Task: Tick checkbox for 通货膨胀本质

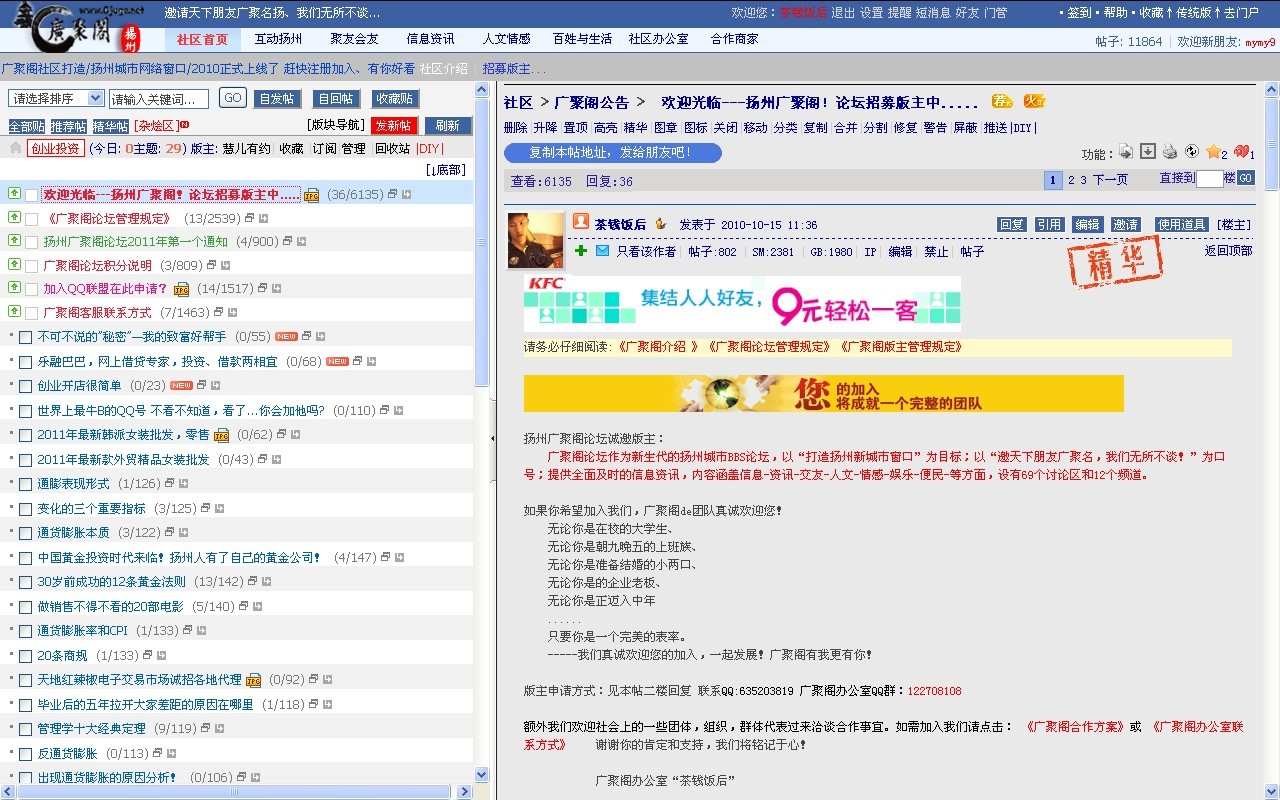Action: [26, 533]
